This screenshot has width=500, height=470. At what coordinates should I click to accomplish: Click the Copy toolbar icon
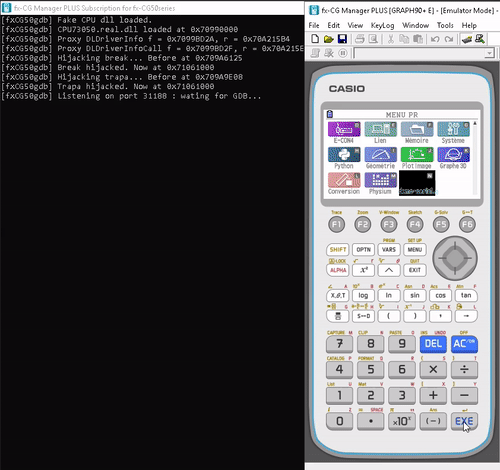tap(404, 39)
